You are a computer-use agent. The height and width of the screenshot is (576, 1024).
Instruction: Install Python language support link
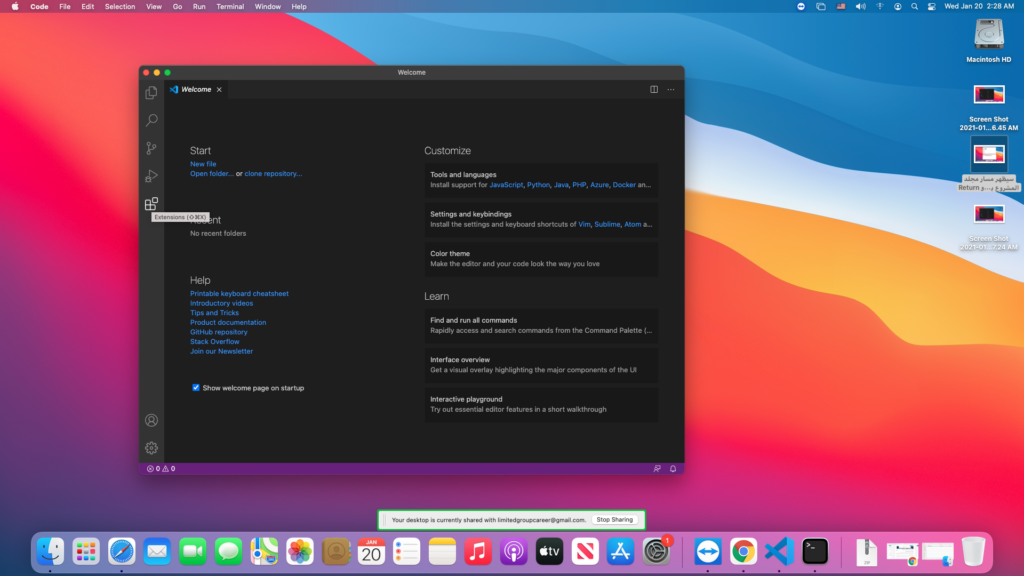pos(538,185)
